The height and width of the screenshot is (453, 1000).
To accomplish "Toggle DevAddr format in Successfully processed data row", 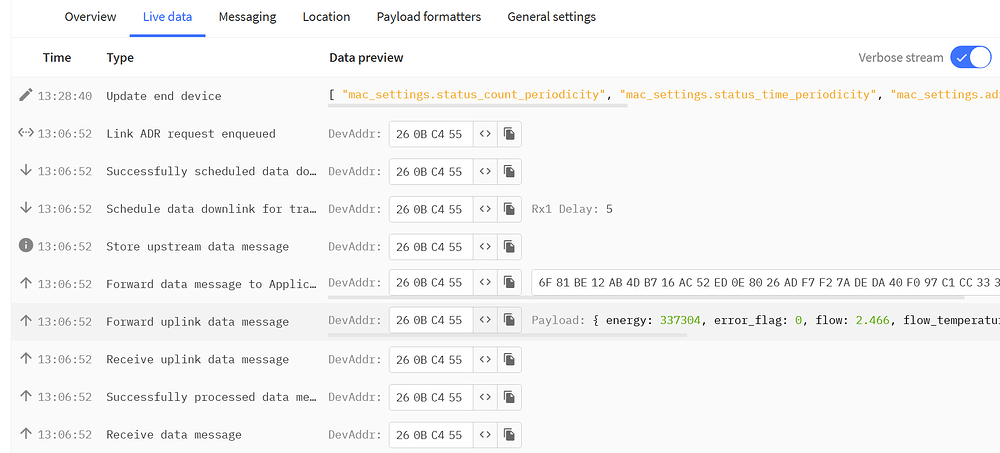I will [x=484, y=397].
